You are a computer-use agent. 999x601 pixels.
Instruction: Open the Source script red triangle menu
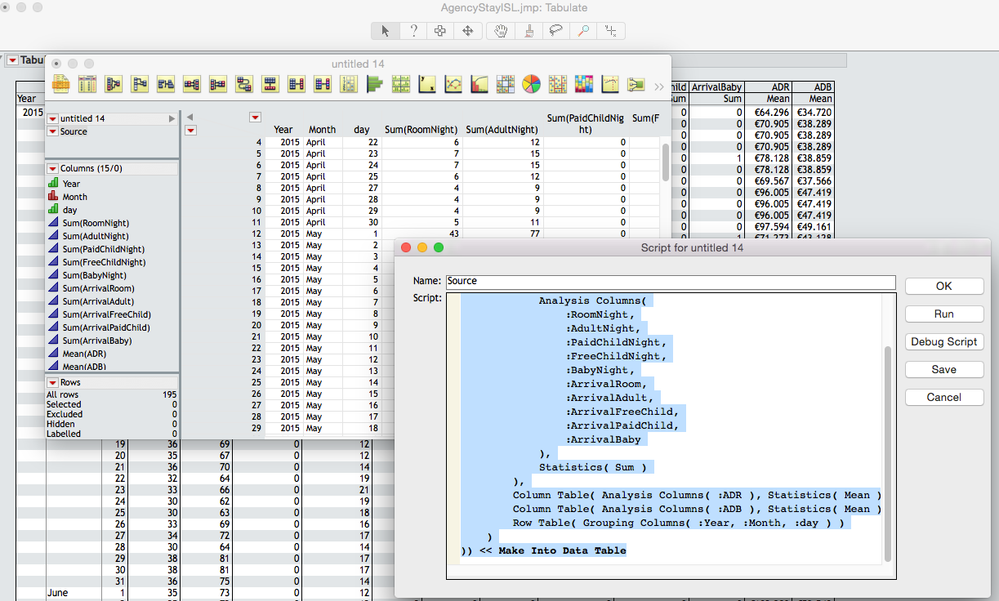53,132
